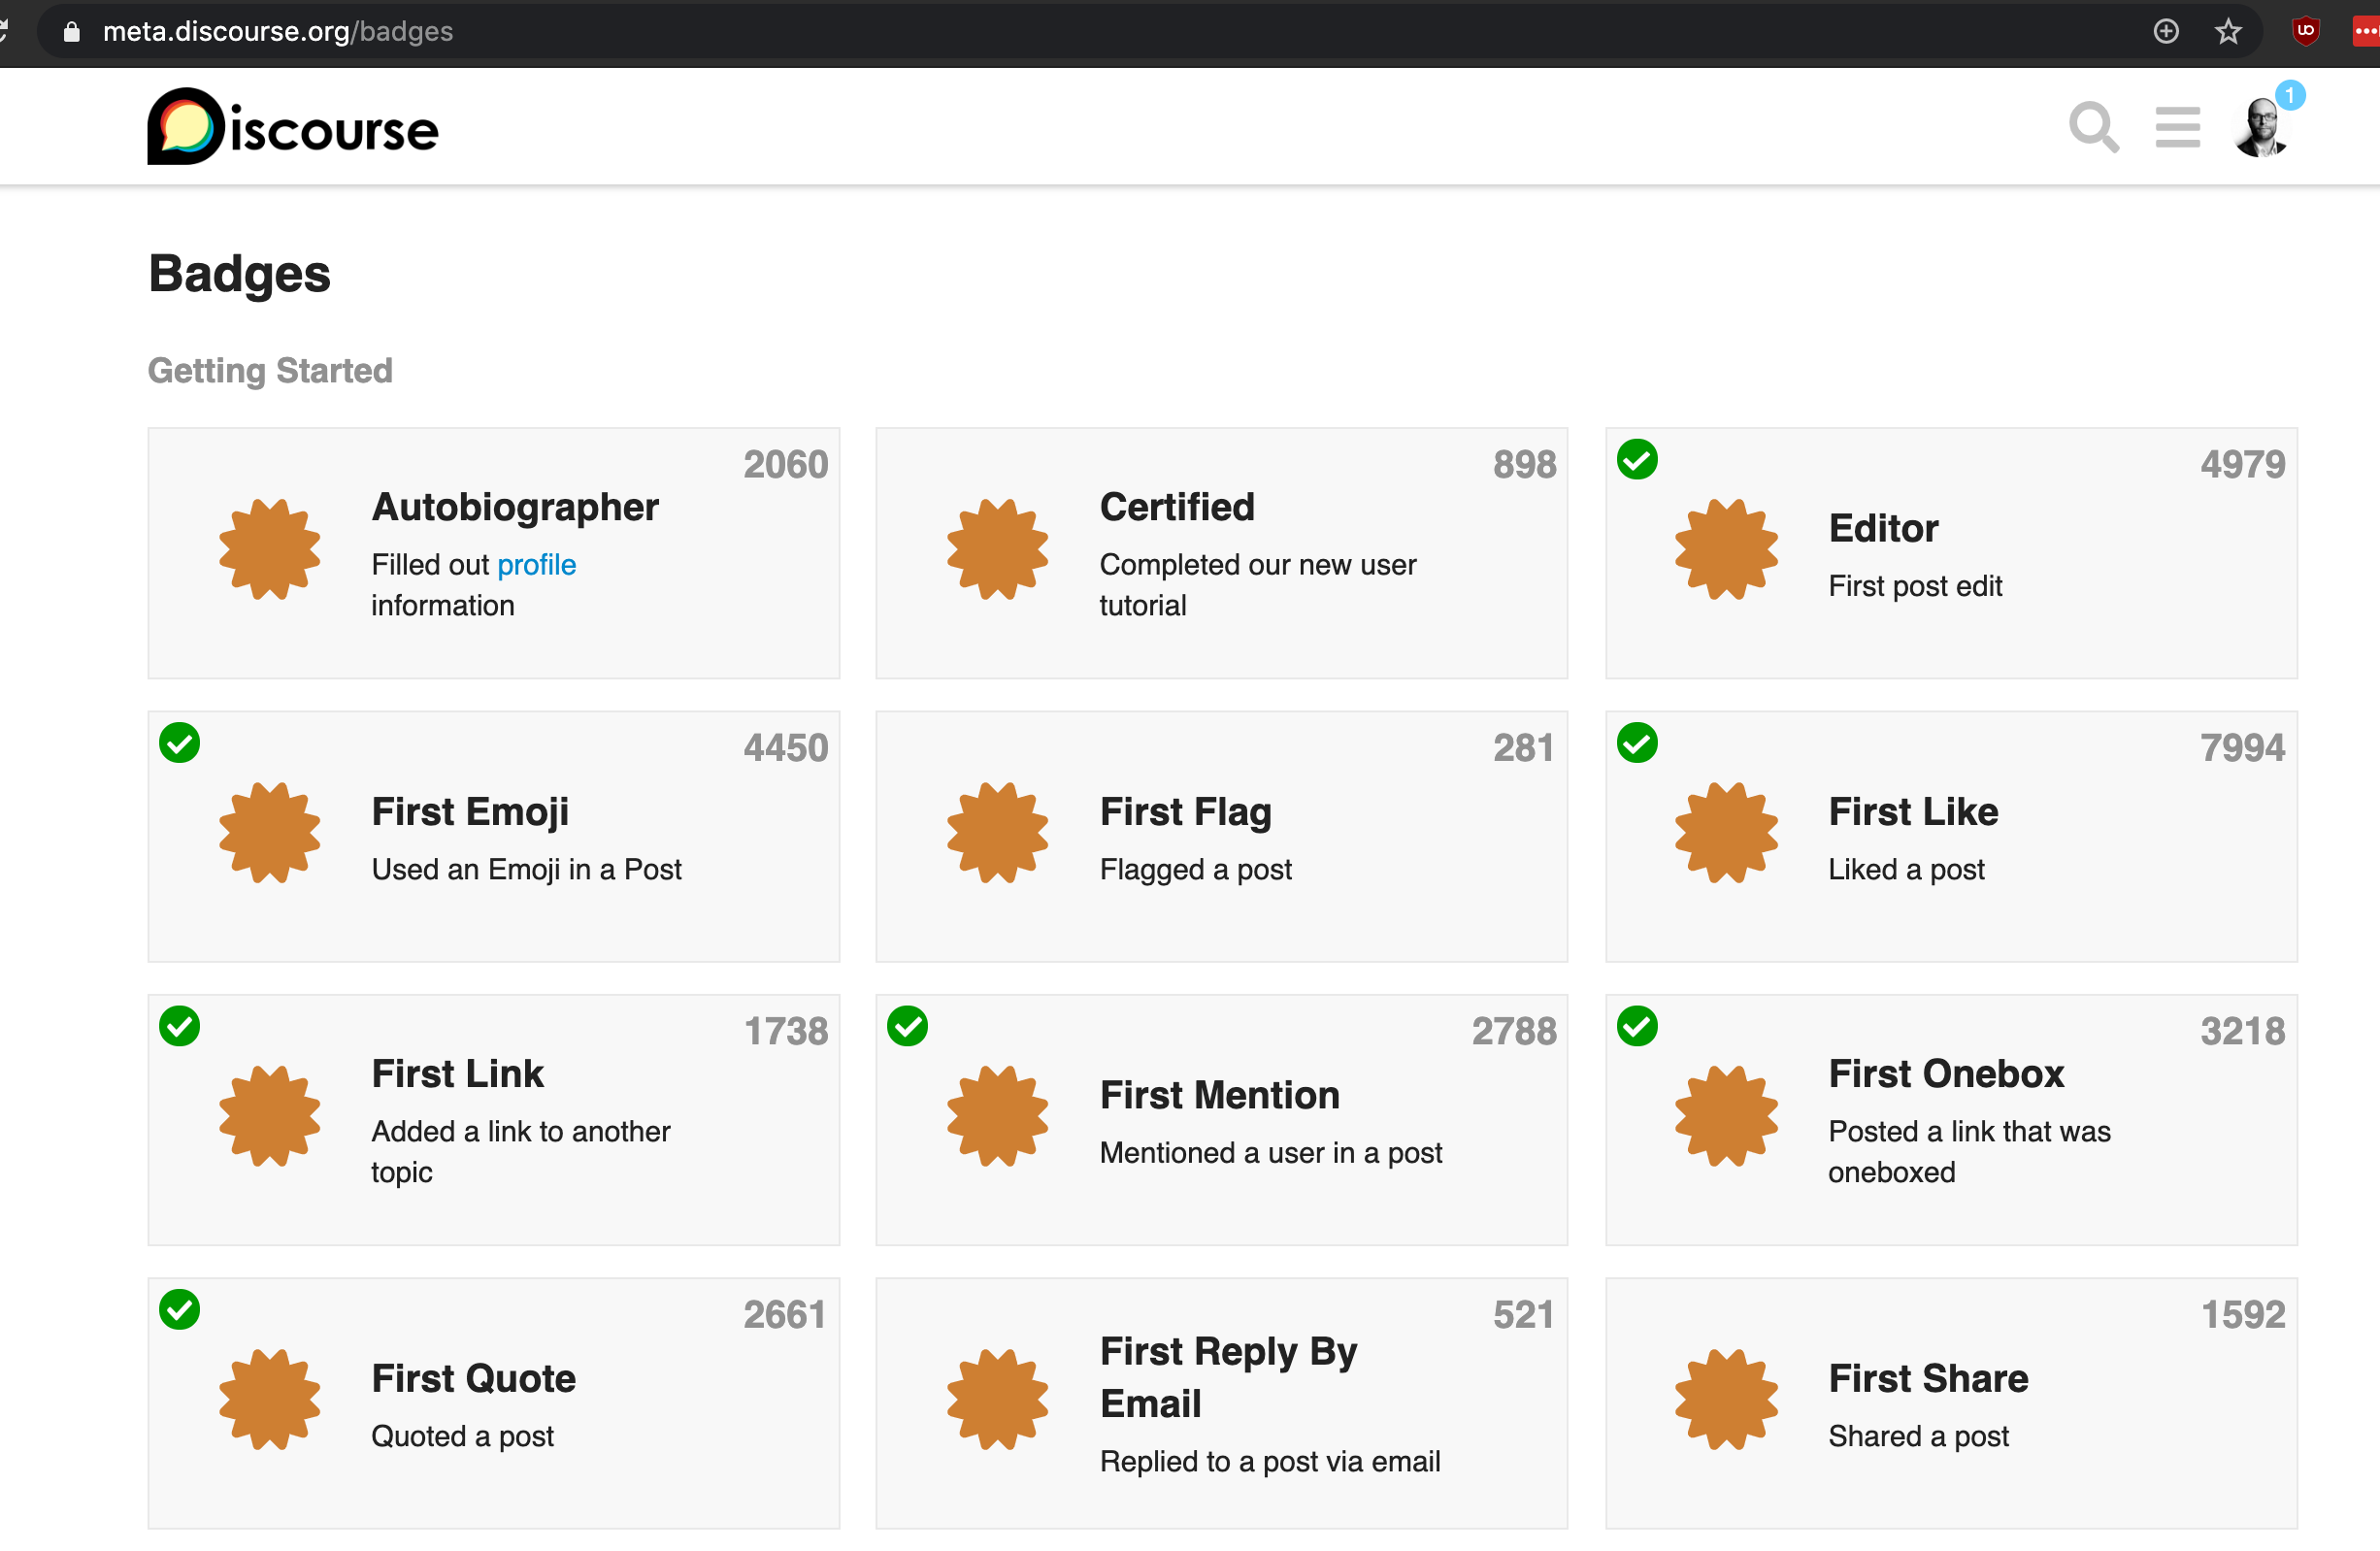Click the green checkmark on First Like
Viewport: 2380px width, 1551px height.
(1637, 743)
